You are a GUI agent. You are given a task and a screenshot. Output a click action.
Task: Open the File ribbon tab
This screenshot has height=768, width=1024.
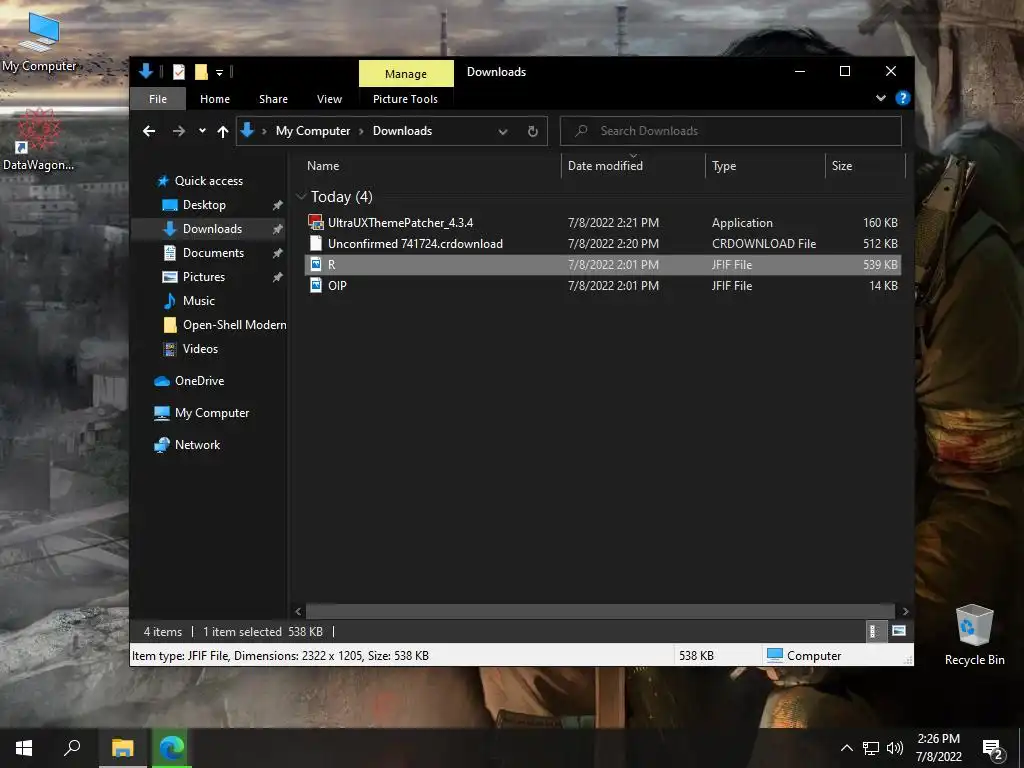[157, 99]
